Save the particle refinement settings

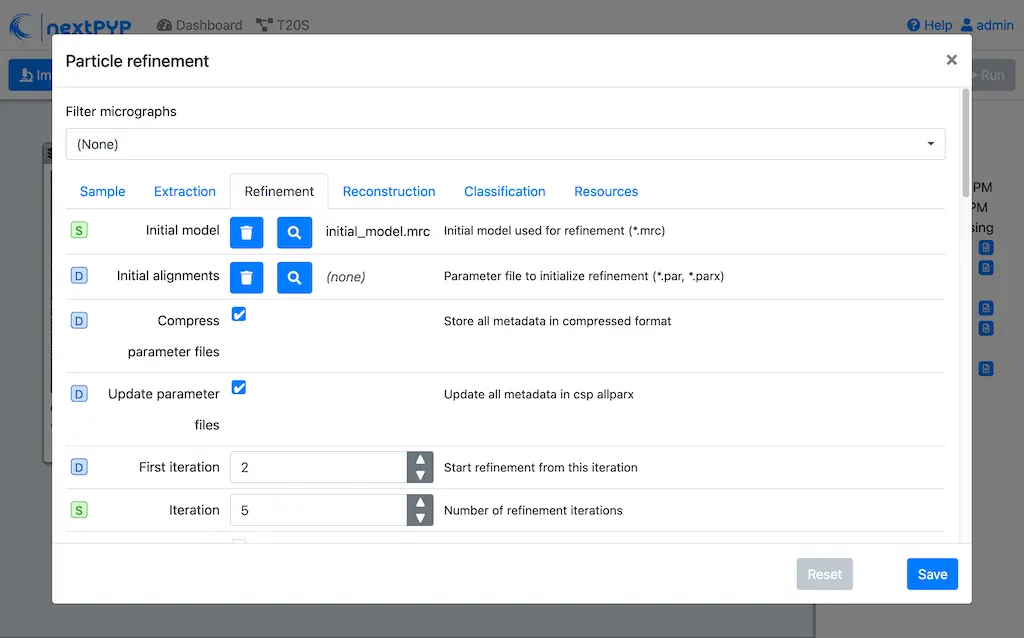coord(932,574)
